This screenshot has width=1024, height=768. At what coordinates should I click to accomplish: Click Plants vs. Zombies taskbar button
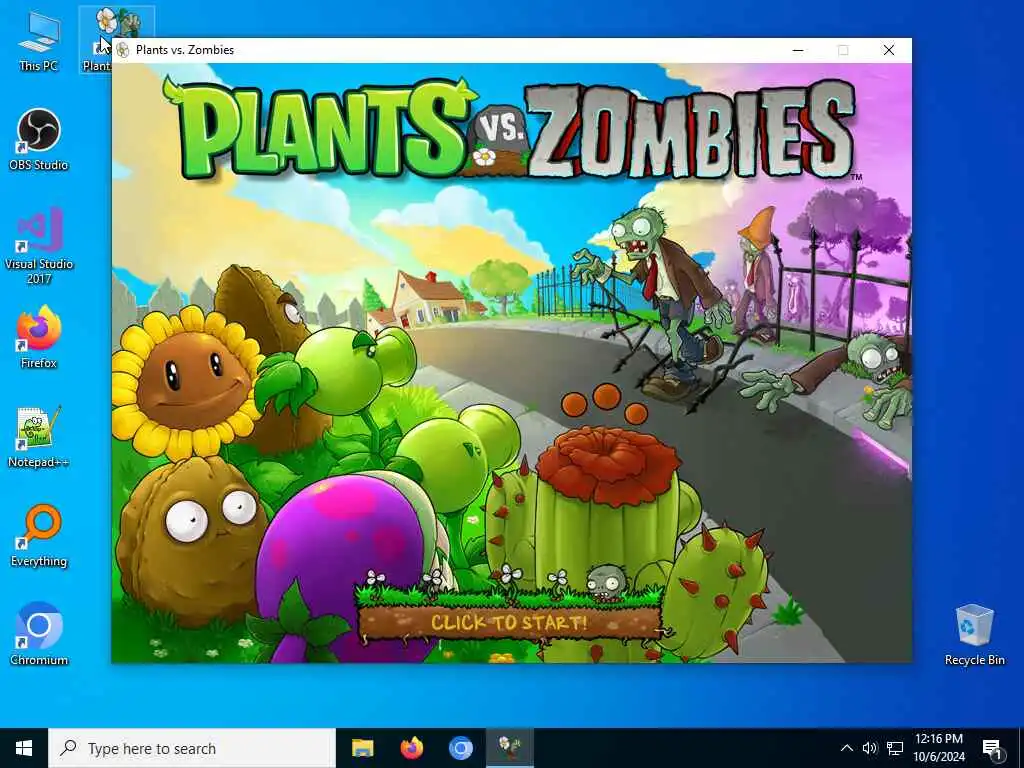509,748
